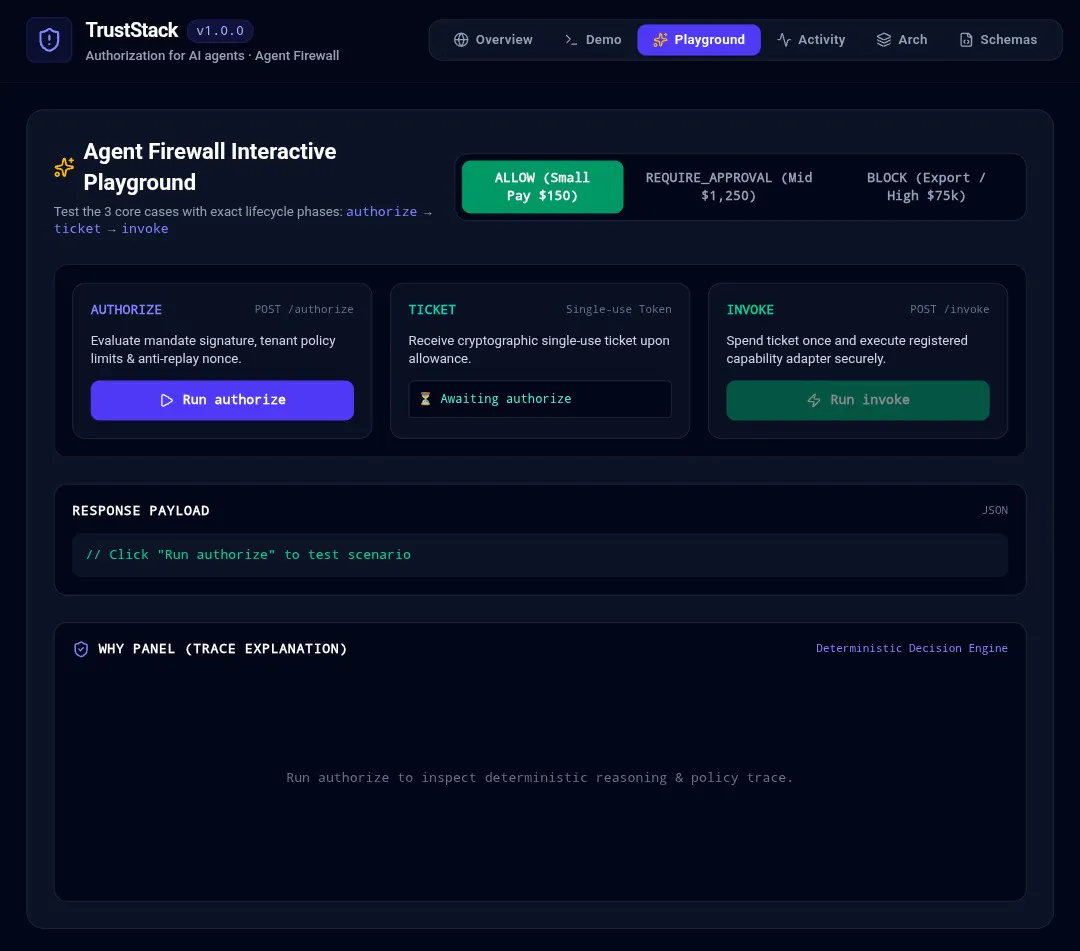Screen dimensions: 1080x951
Task: Open the Schemas tab
Action: coord(998,40)
